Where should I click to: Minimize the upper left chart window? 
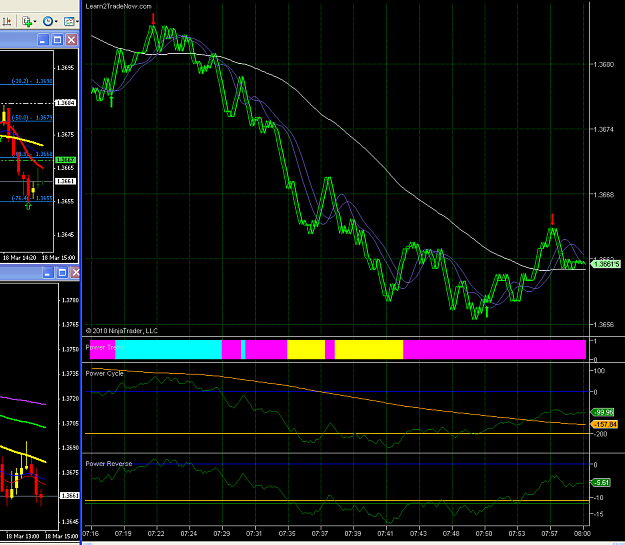point(43,40)
